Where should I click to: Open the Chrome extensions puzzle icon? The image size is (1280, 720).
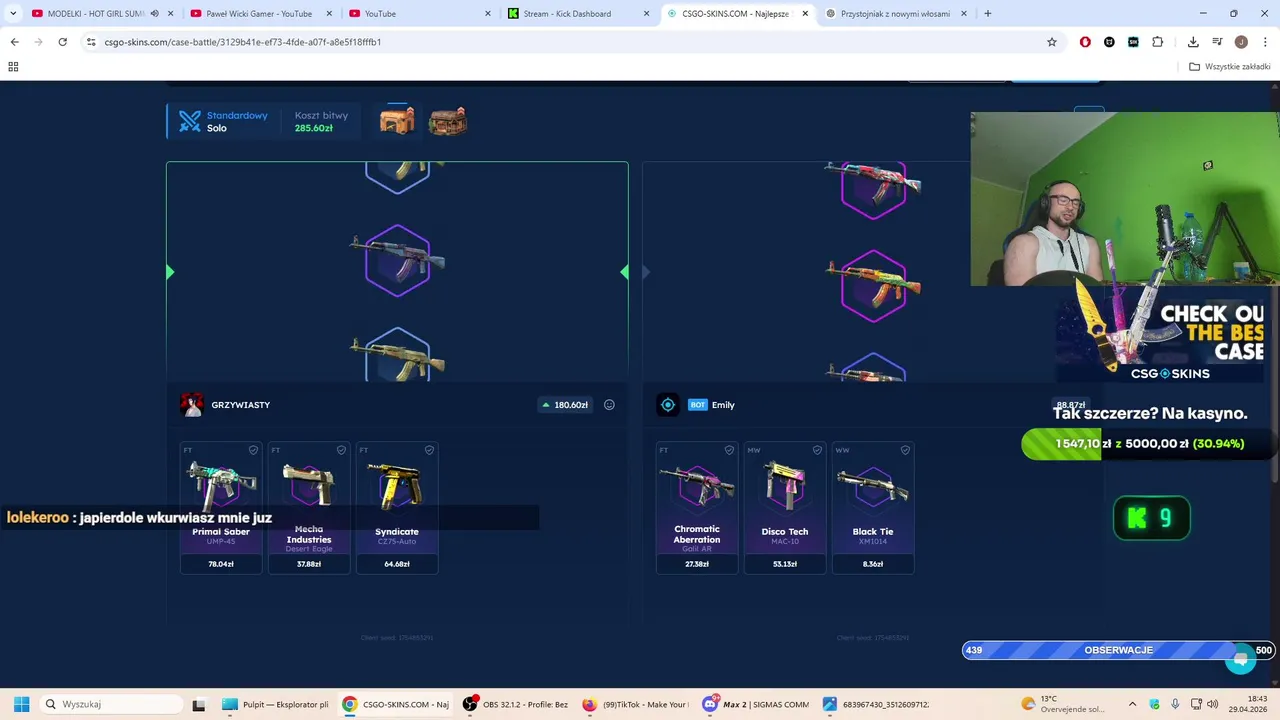point(1158,42)
